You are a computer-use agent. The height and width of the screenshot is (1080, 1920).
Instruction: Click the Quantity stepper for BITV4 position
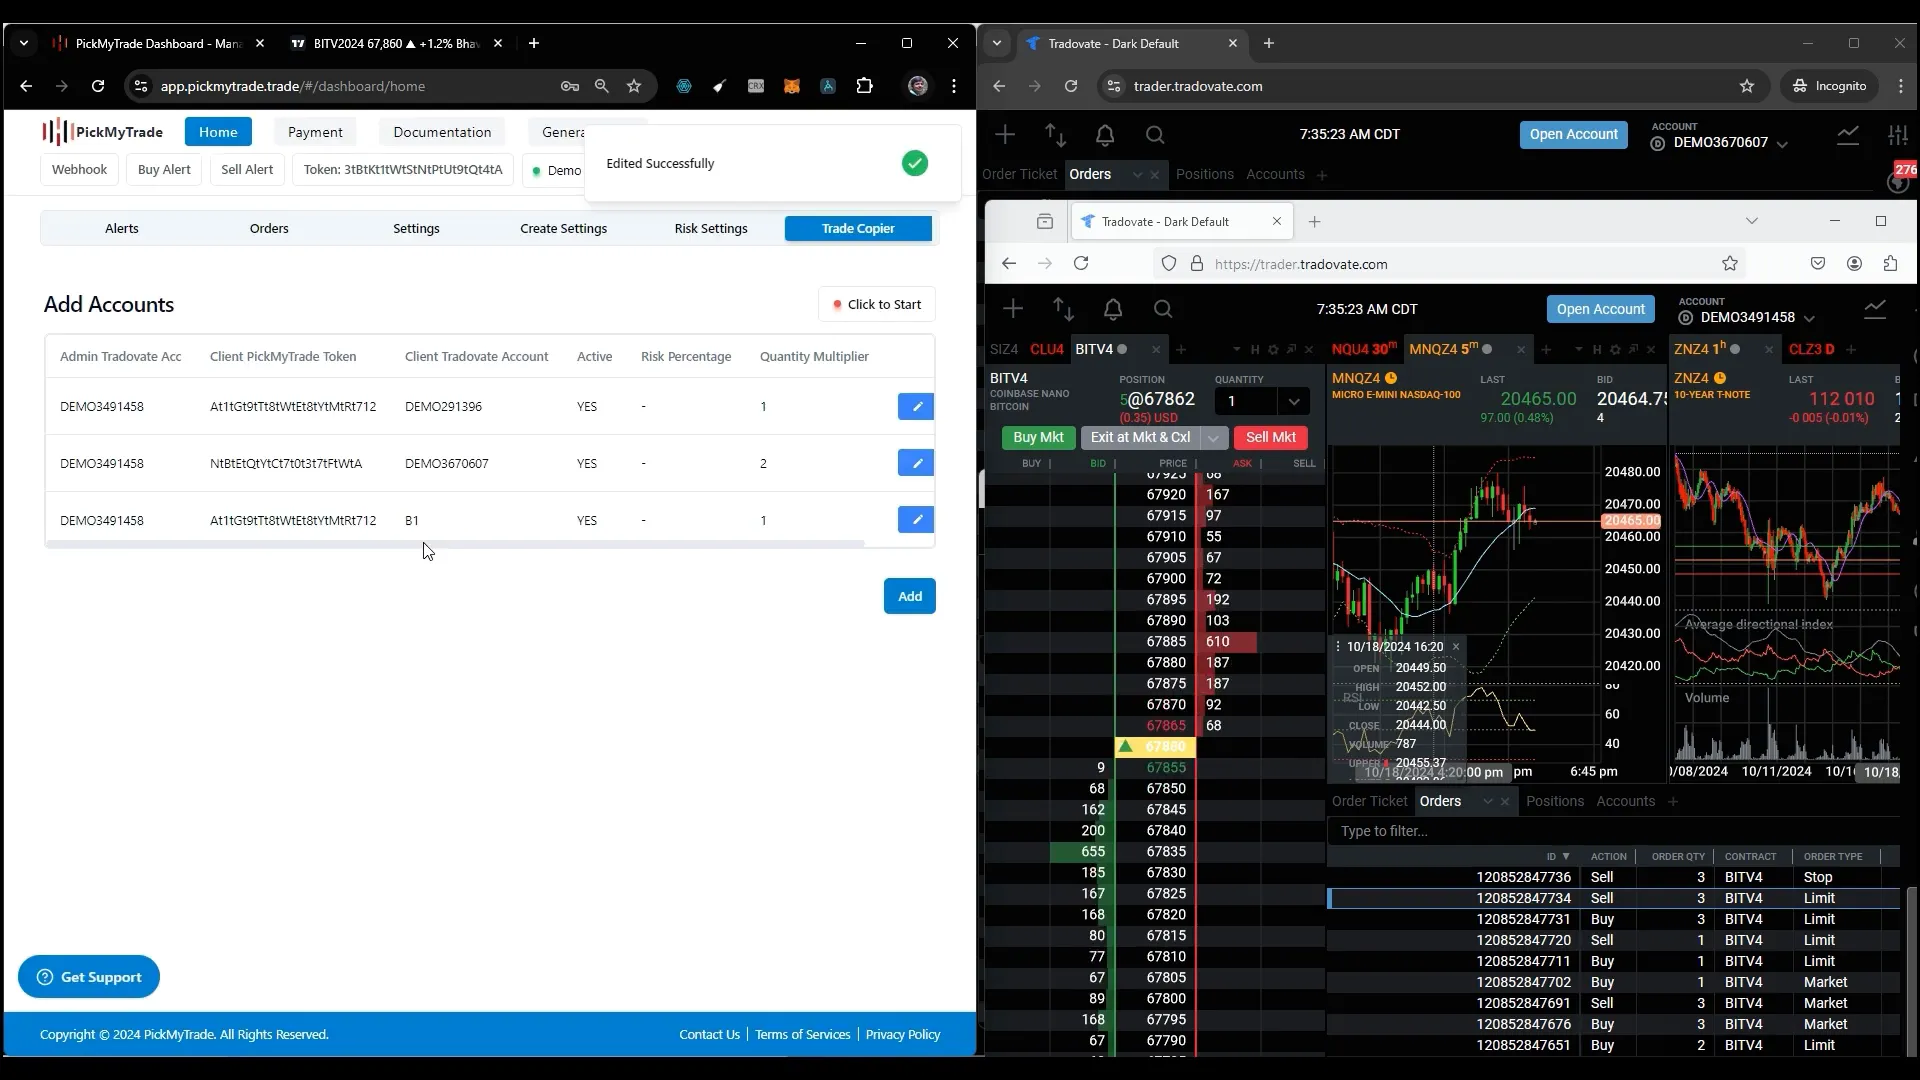[1295, 400]
